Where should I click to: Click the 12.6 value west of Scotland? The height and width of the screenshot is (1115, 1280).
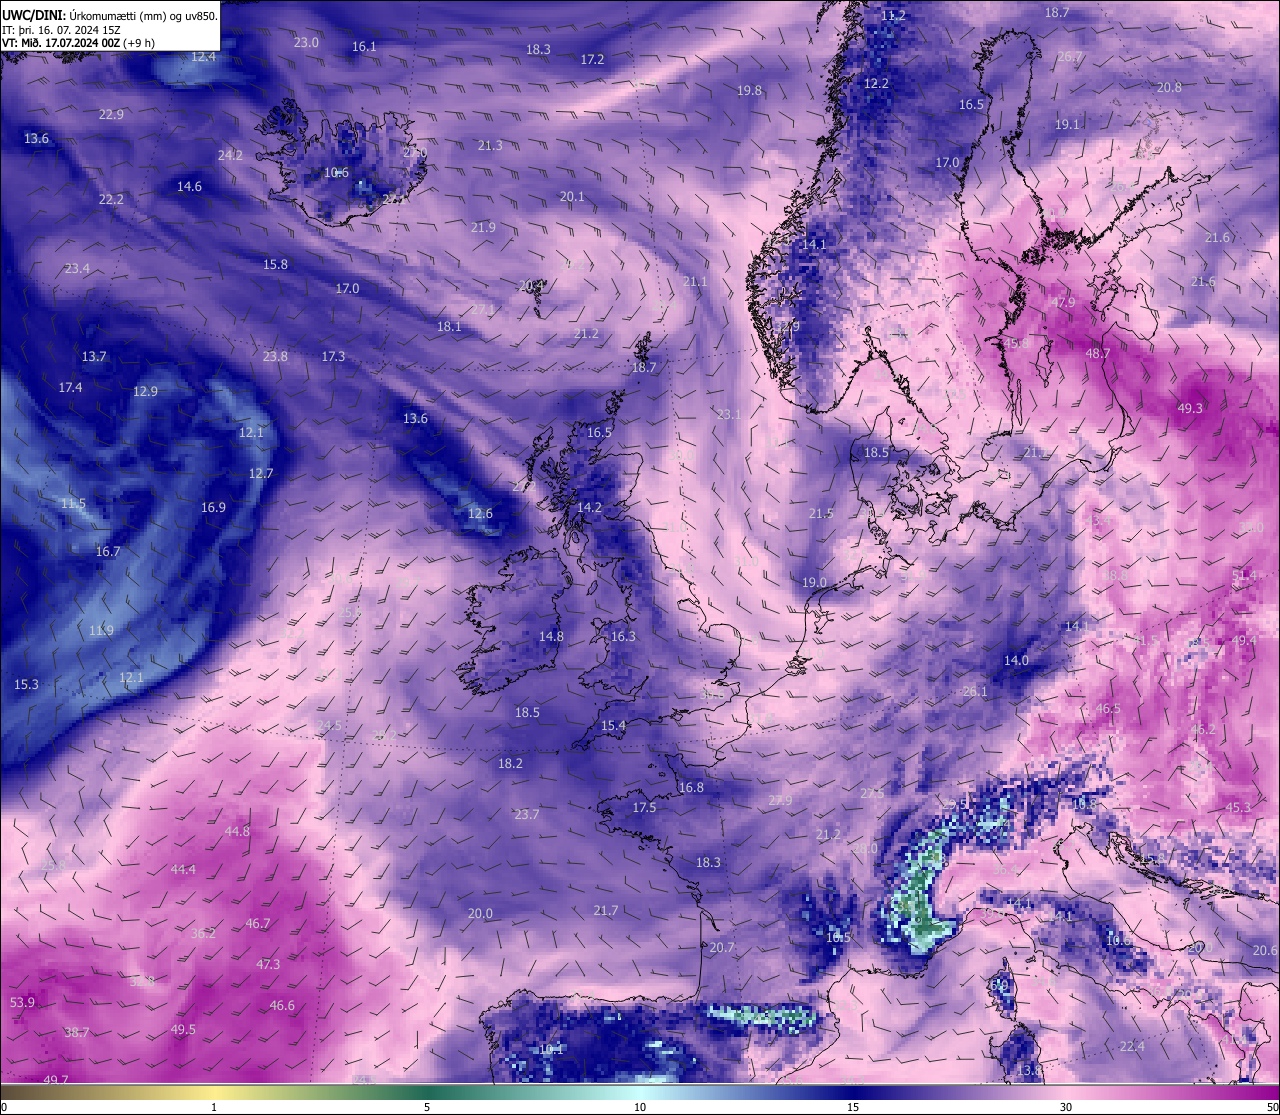pyautogui.click(x=480, y=513)
